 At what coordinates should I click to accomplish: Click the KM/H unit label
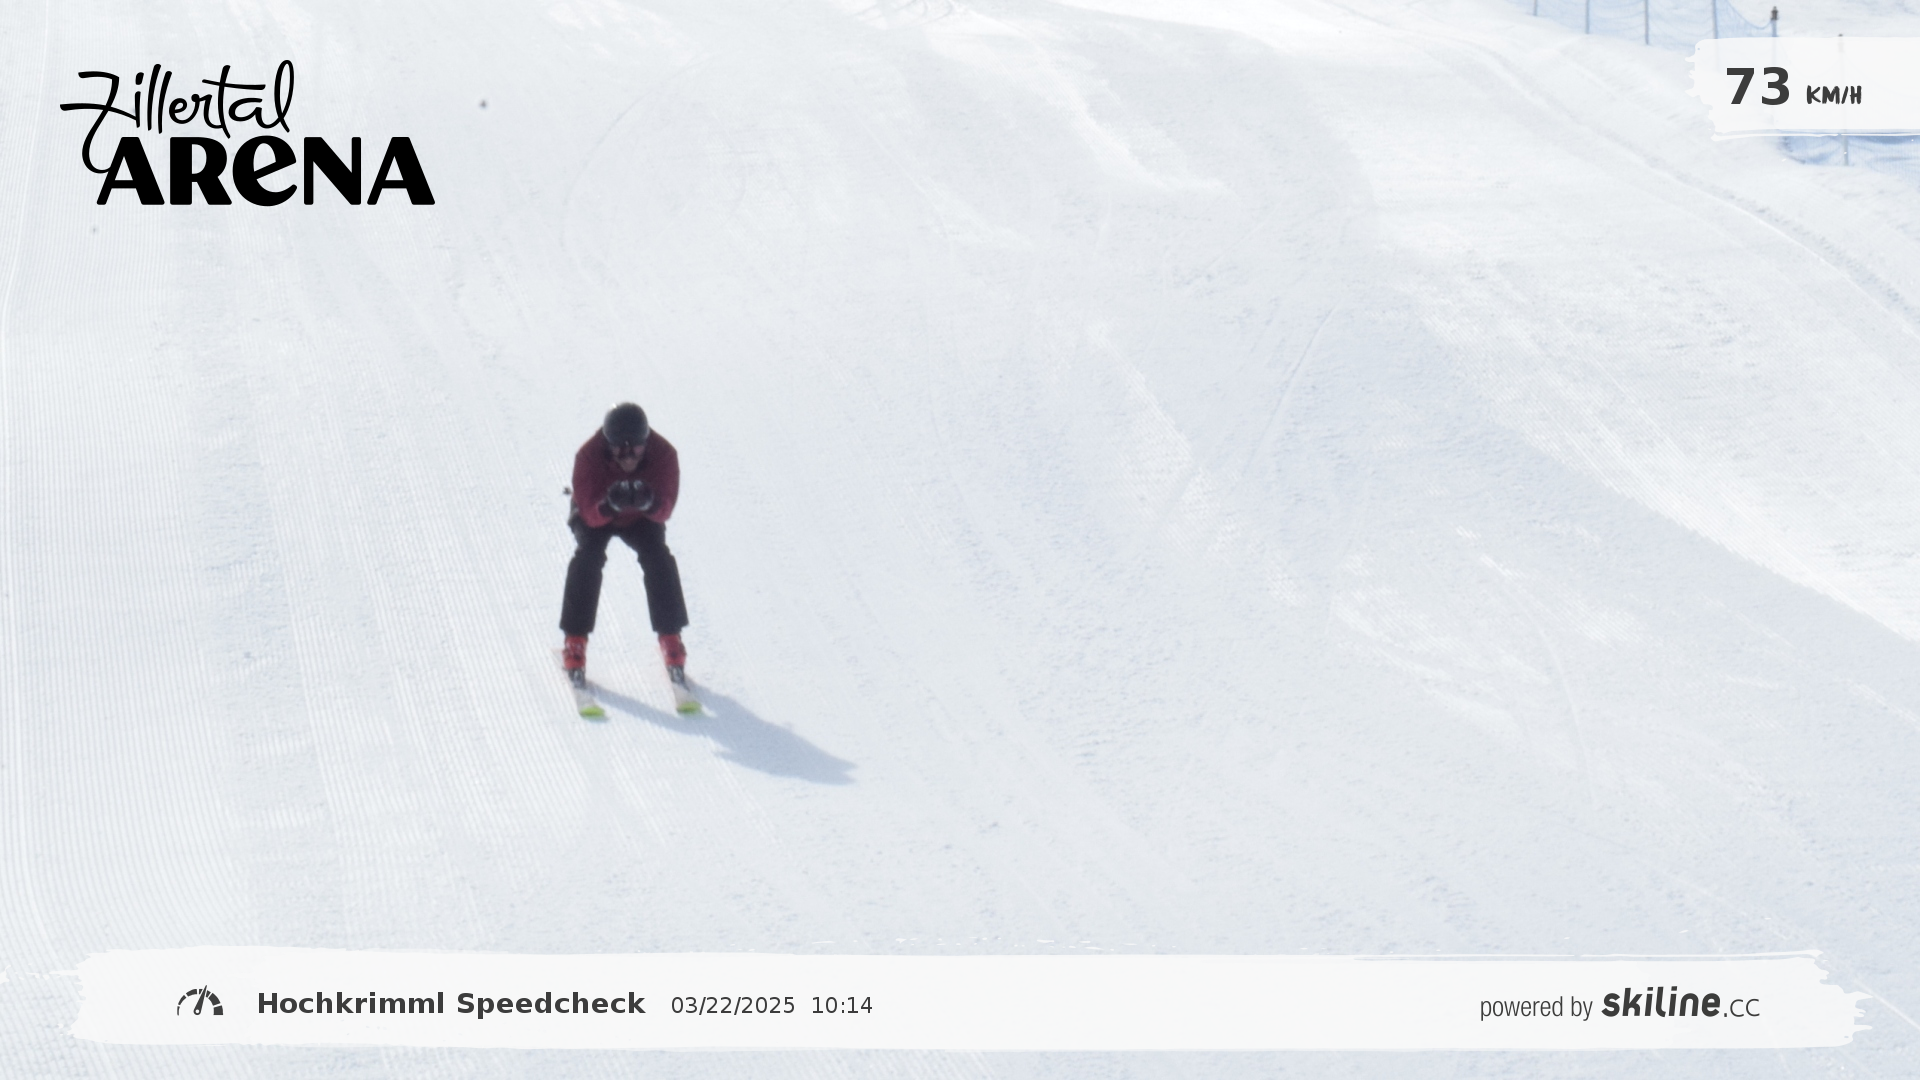click(1833, 96)
